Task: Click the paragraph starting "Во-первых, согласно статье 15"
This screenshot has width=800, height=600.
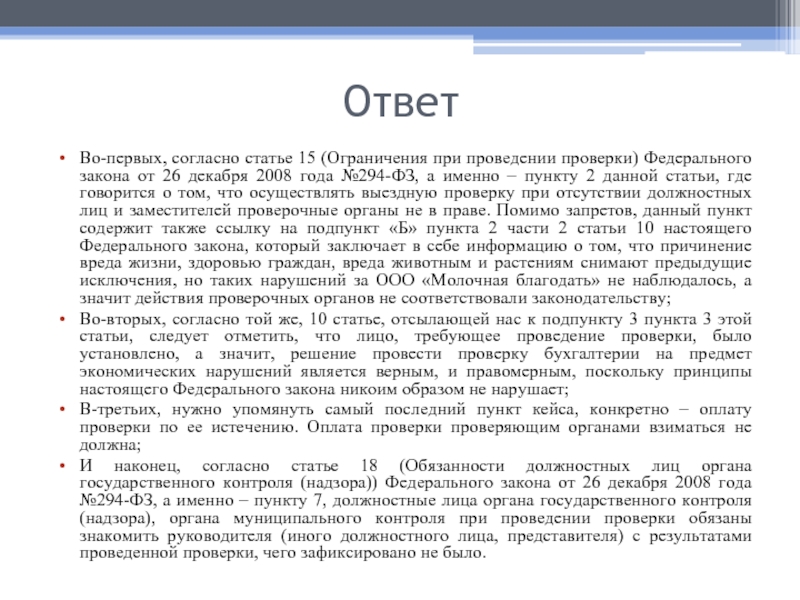Action: 415,228
